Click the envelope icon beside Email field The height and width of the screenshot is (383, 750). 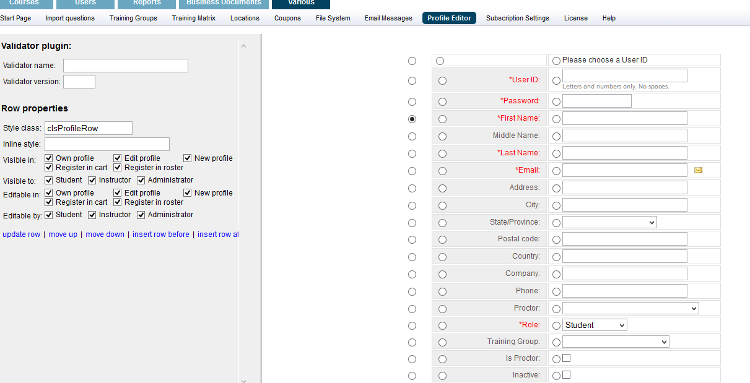698,170
